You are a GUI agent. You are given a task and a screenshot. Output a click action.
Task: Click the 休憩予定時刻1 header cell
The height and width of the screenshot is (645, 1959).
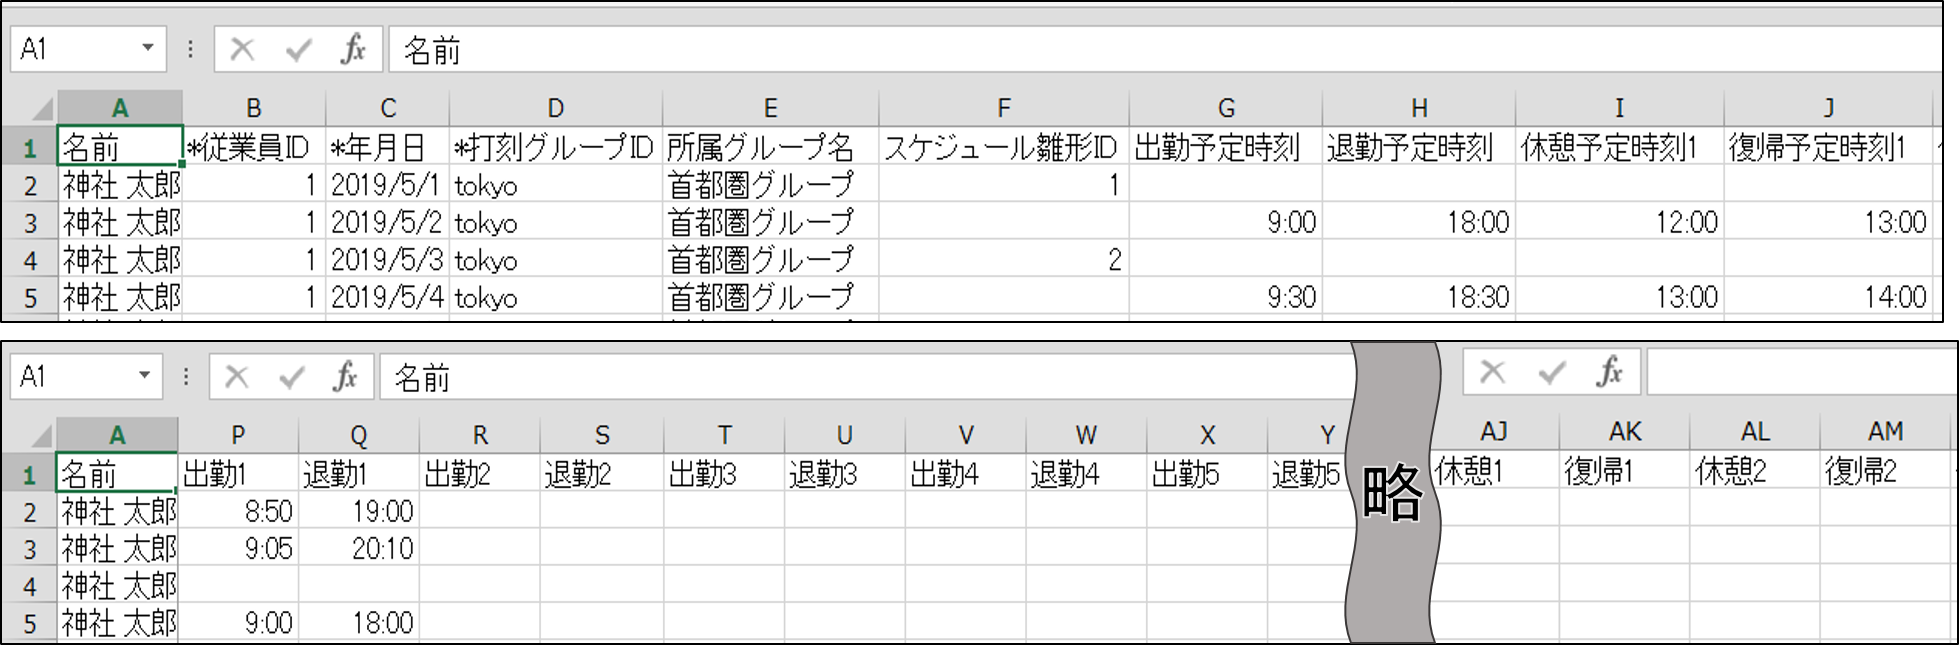tap(1620, 147)
